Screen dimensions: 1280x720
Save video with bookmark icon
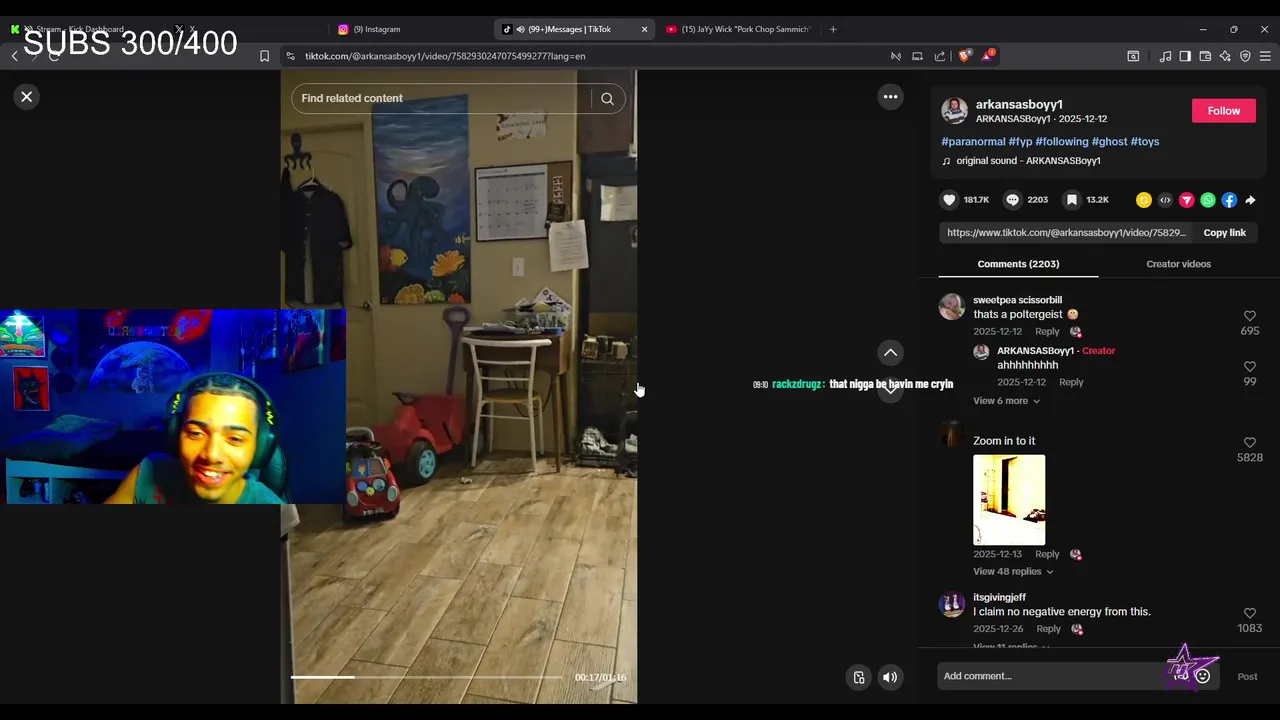click(1071, 200)
